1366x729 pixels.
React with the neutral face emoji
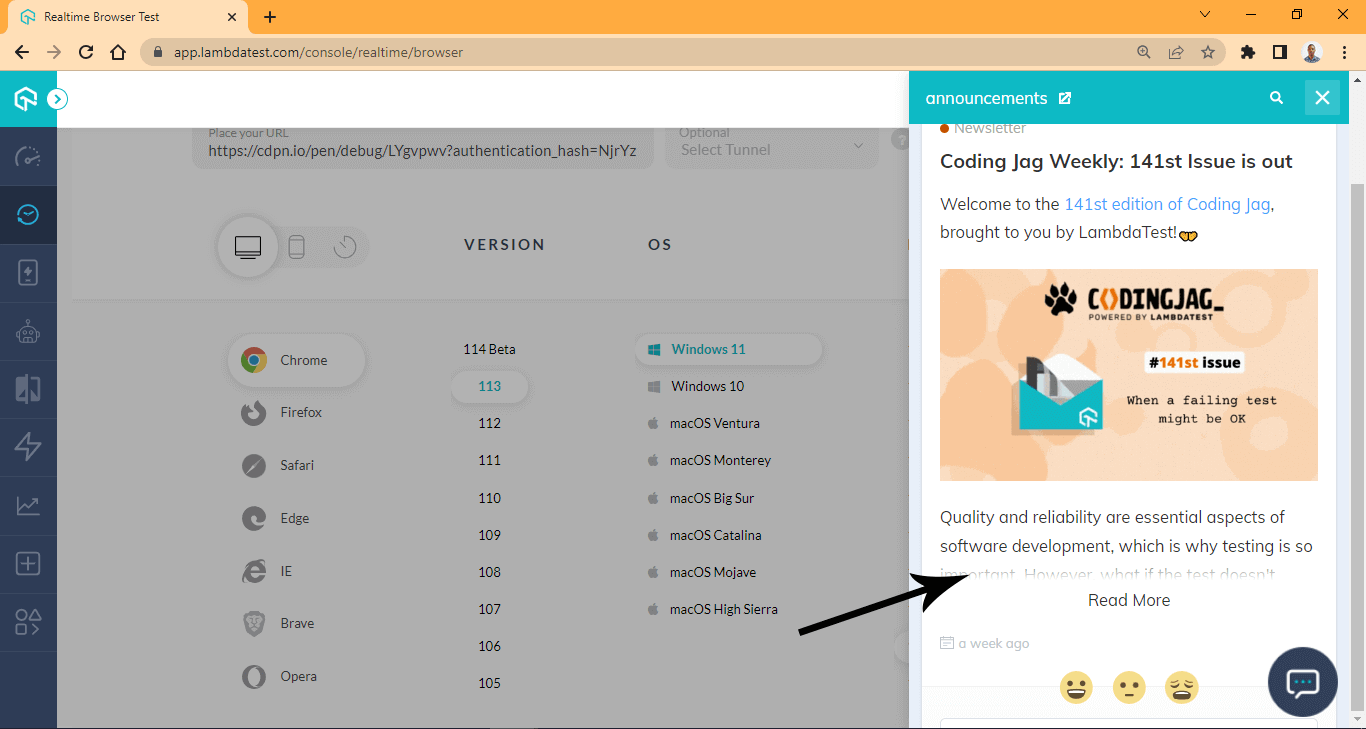click(1129, 687)
